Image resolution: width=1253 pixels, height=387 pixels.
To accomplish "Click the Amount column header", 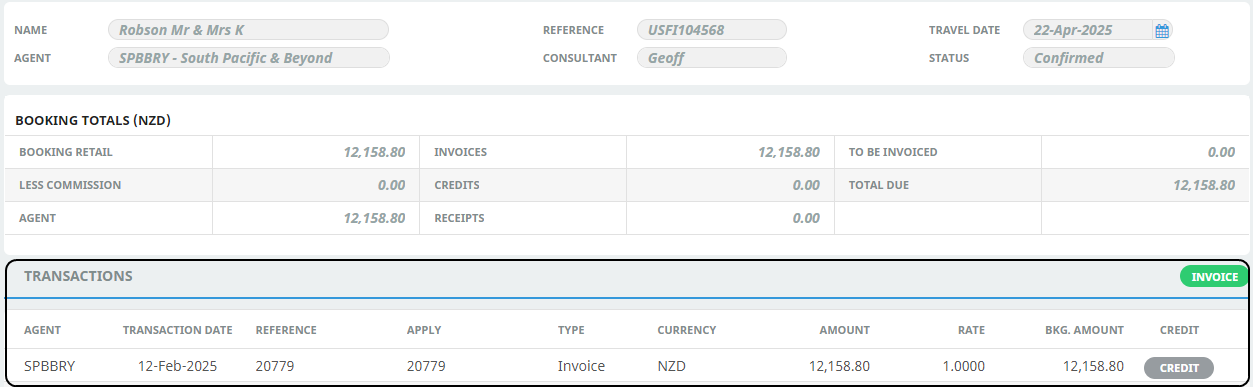I will pos(845,330).
